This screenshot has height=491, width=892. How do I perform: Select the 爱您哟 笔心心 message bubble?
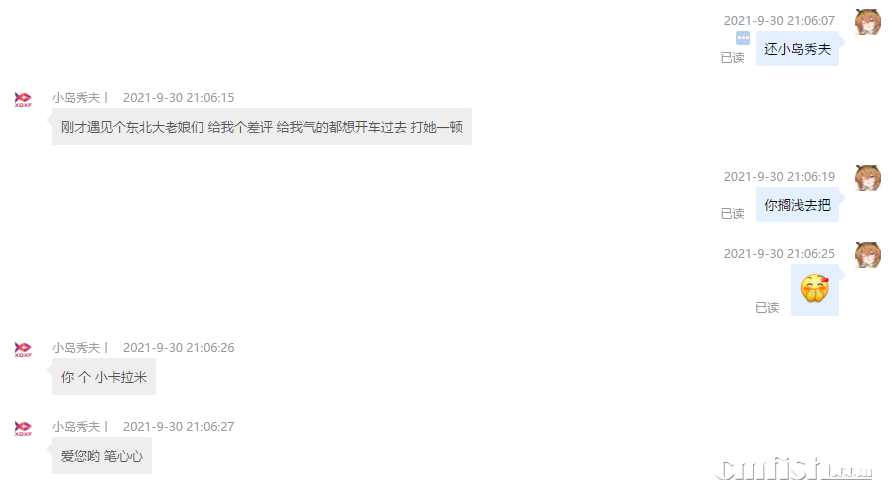pyautogui.click(x=102, y=456)
